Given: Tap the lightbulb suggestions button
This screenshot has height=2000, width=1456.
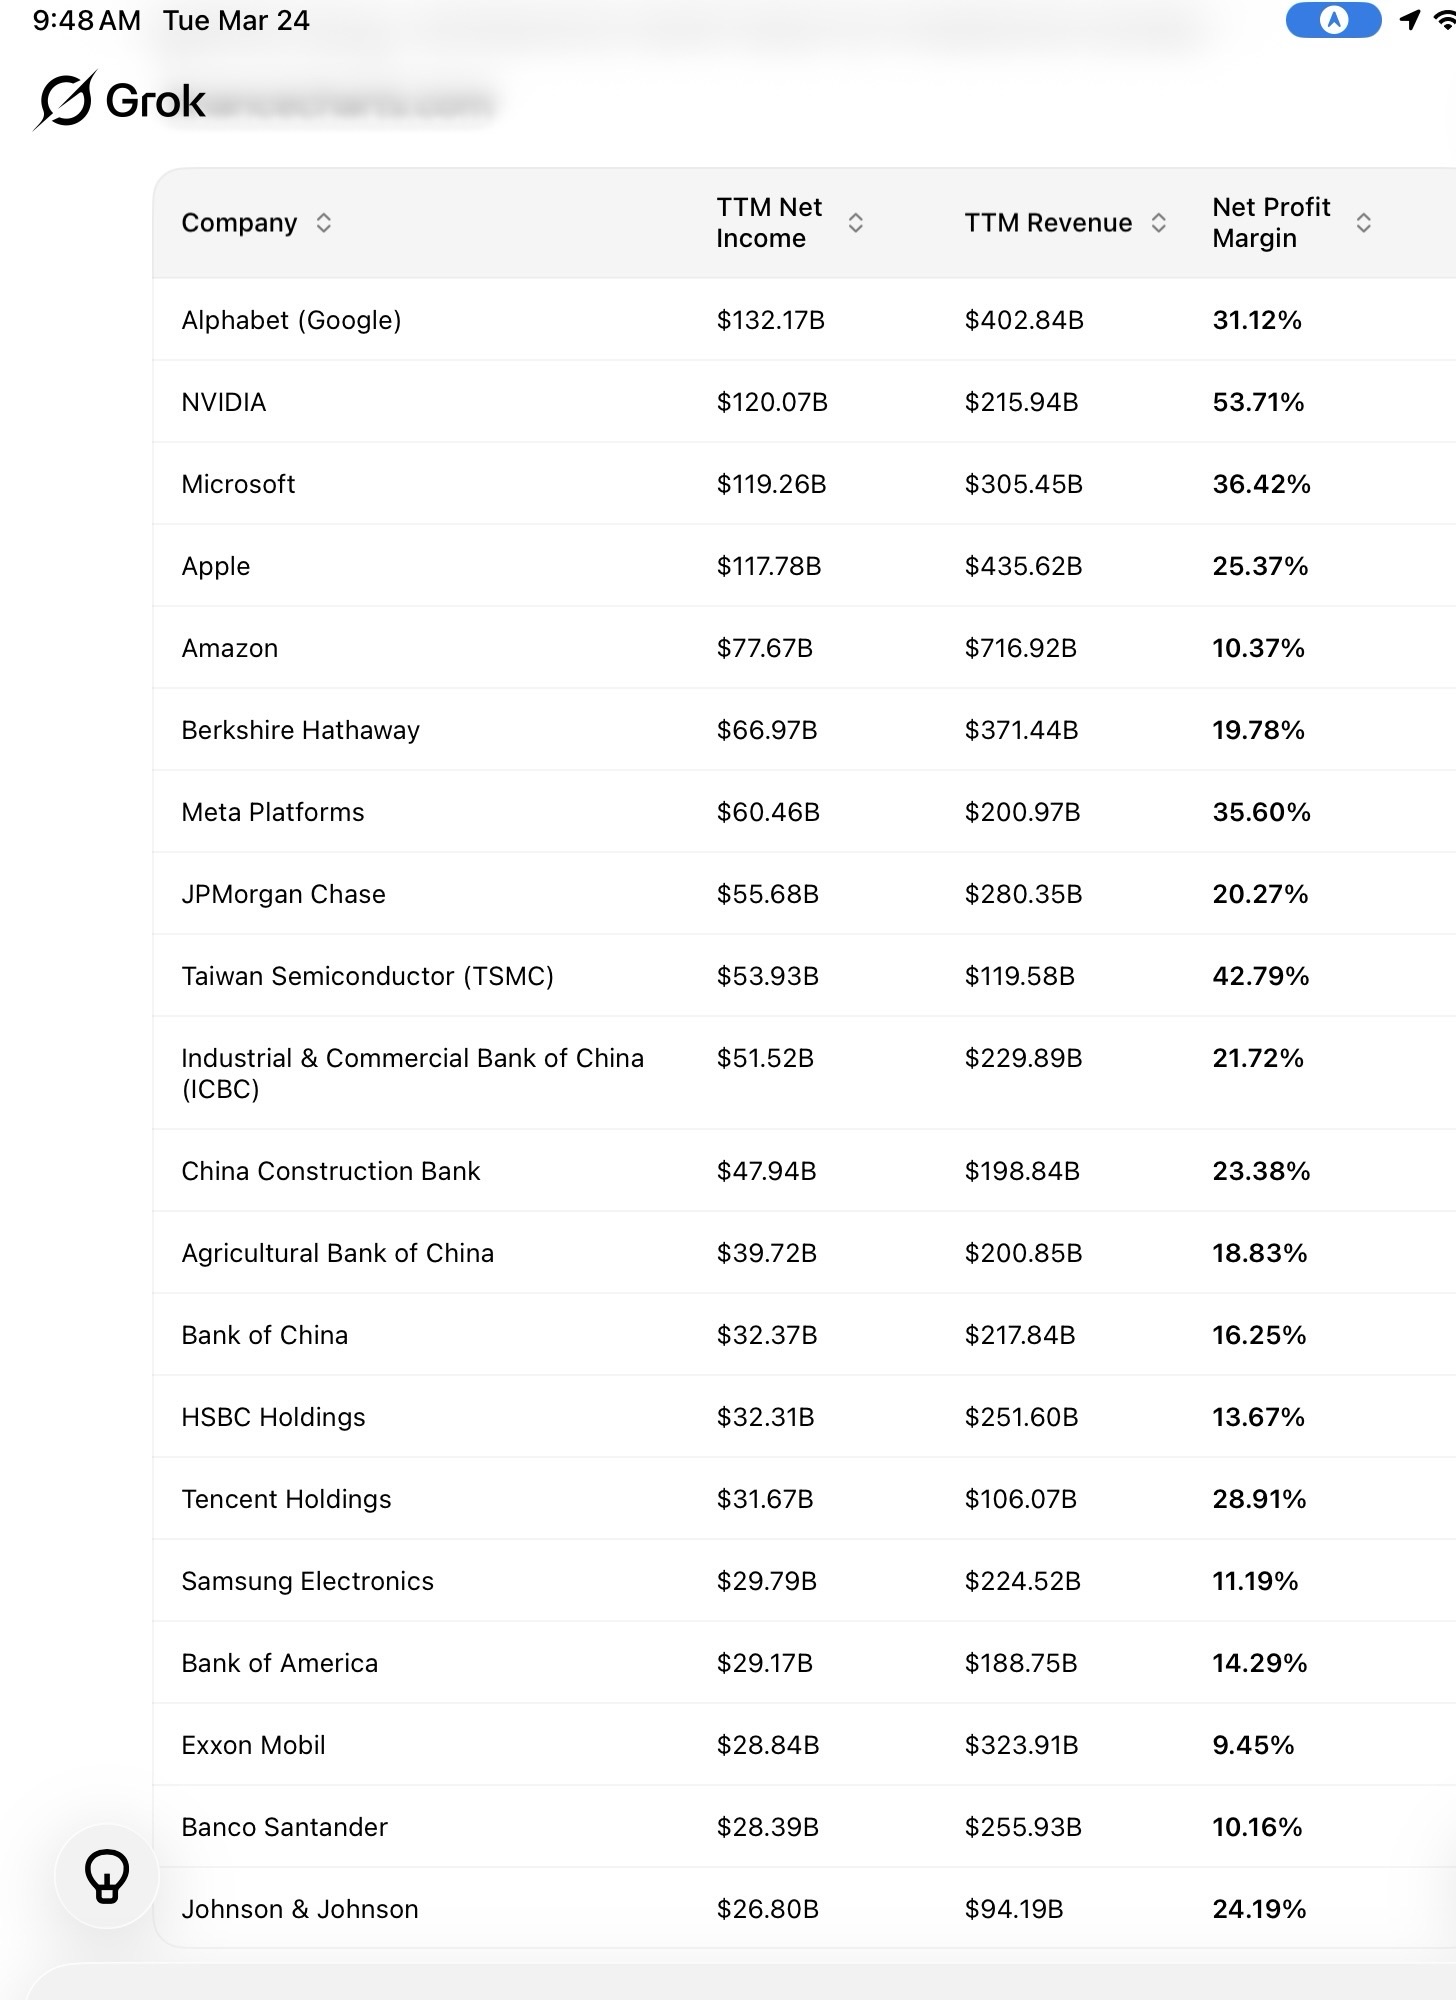Looking at the screenshot, I should click(x=107, y=1875).
